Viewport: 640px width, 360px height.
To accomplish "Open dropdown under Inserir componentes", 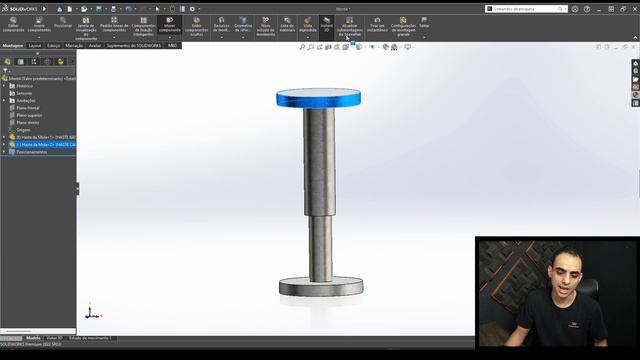I will point(39,38).
